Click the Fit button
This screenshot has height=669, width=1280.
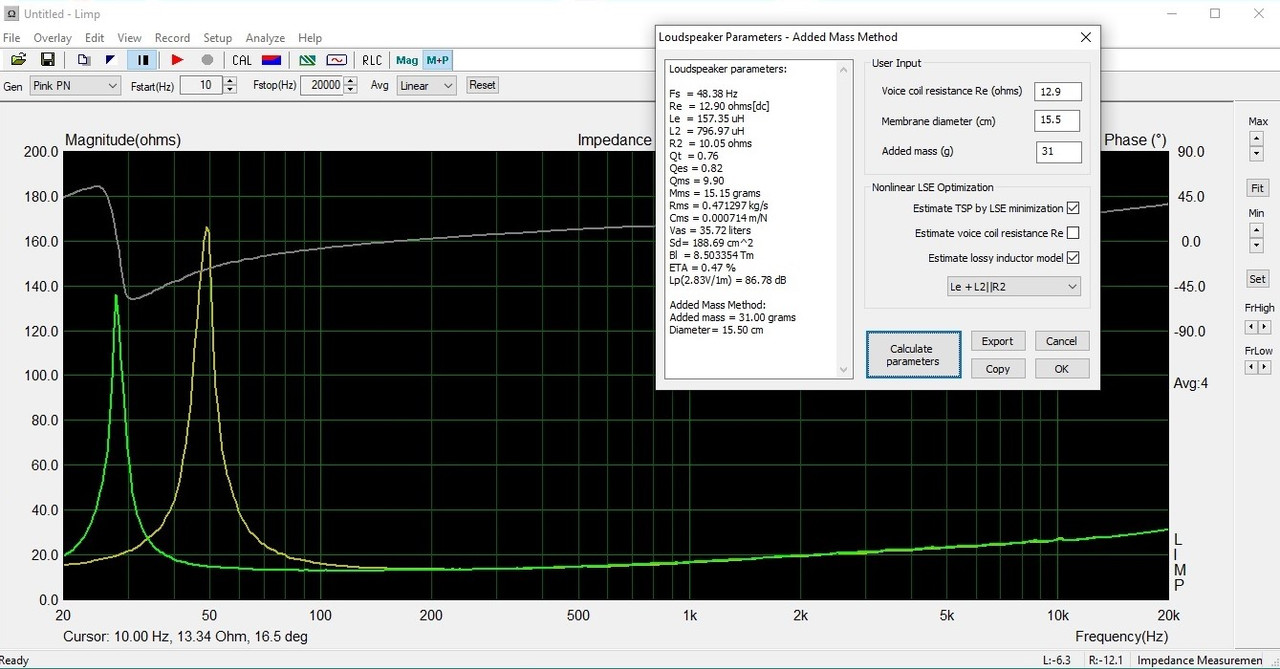point(1257,188)
